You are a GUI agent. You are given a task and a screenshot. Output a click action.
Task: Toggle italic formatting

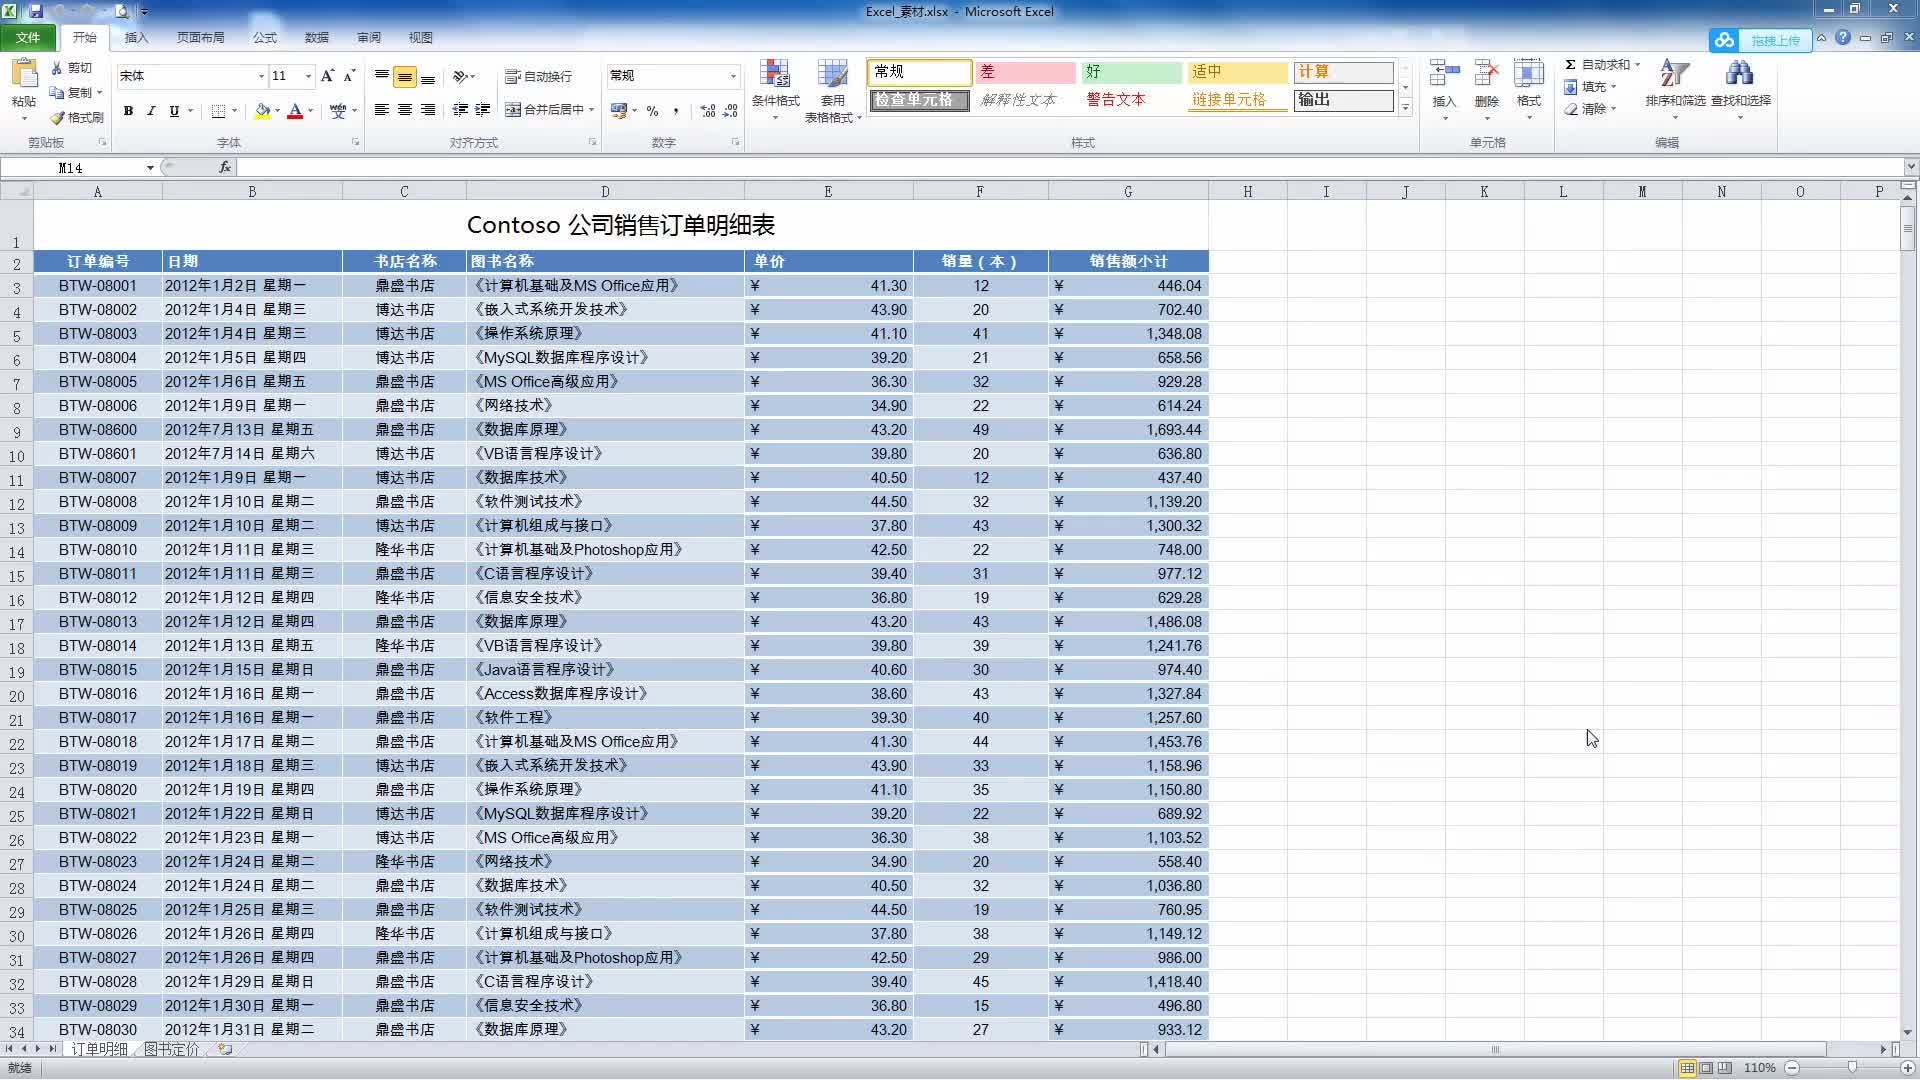151,111
